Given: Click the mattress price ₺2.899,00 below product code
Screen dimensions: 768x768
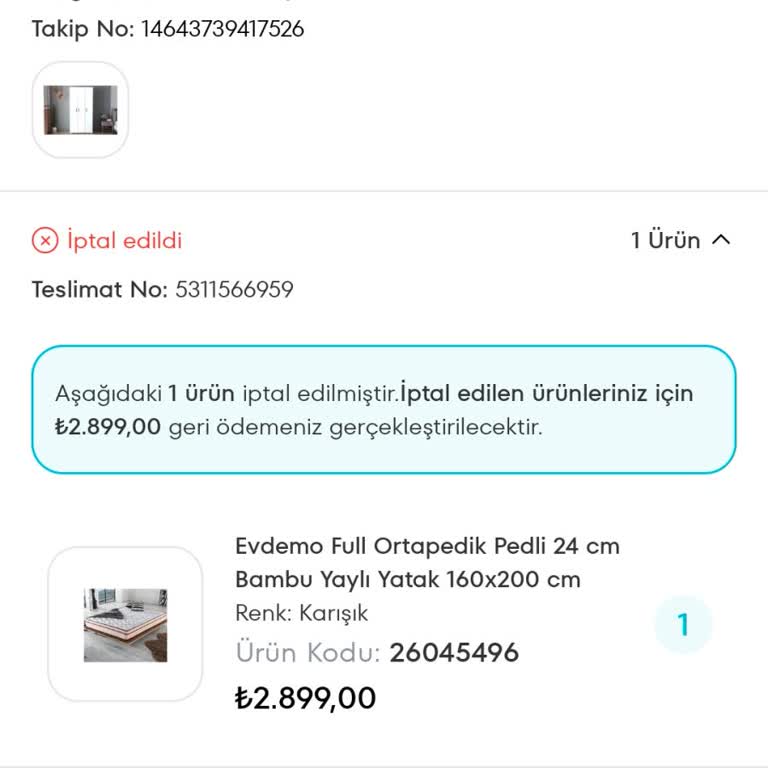Looking at the screenshot, I should pyautogui.click(x=305, y=698).
